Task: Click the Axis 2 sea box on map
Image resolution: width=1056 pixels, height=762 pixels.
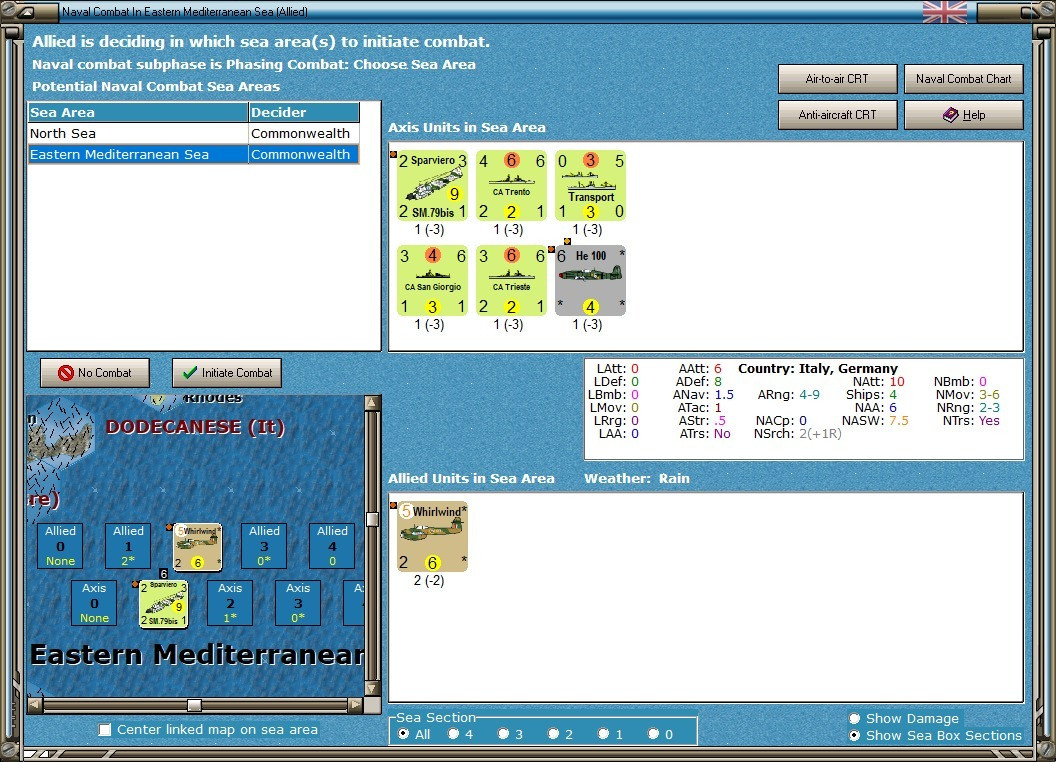Action: [x=230, y=603]
